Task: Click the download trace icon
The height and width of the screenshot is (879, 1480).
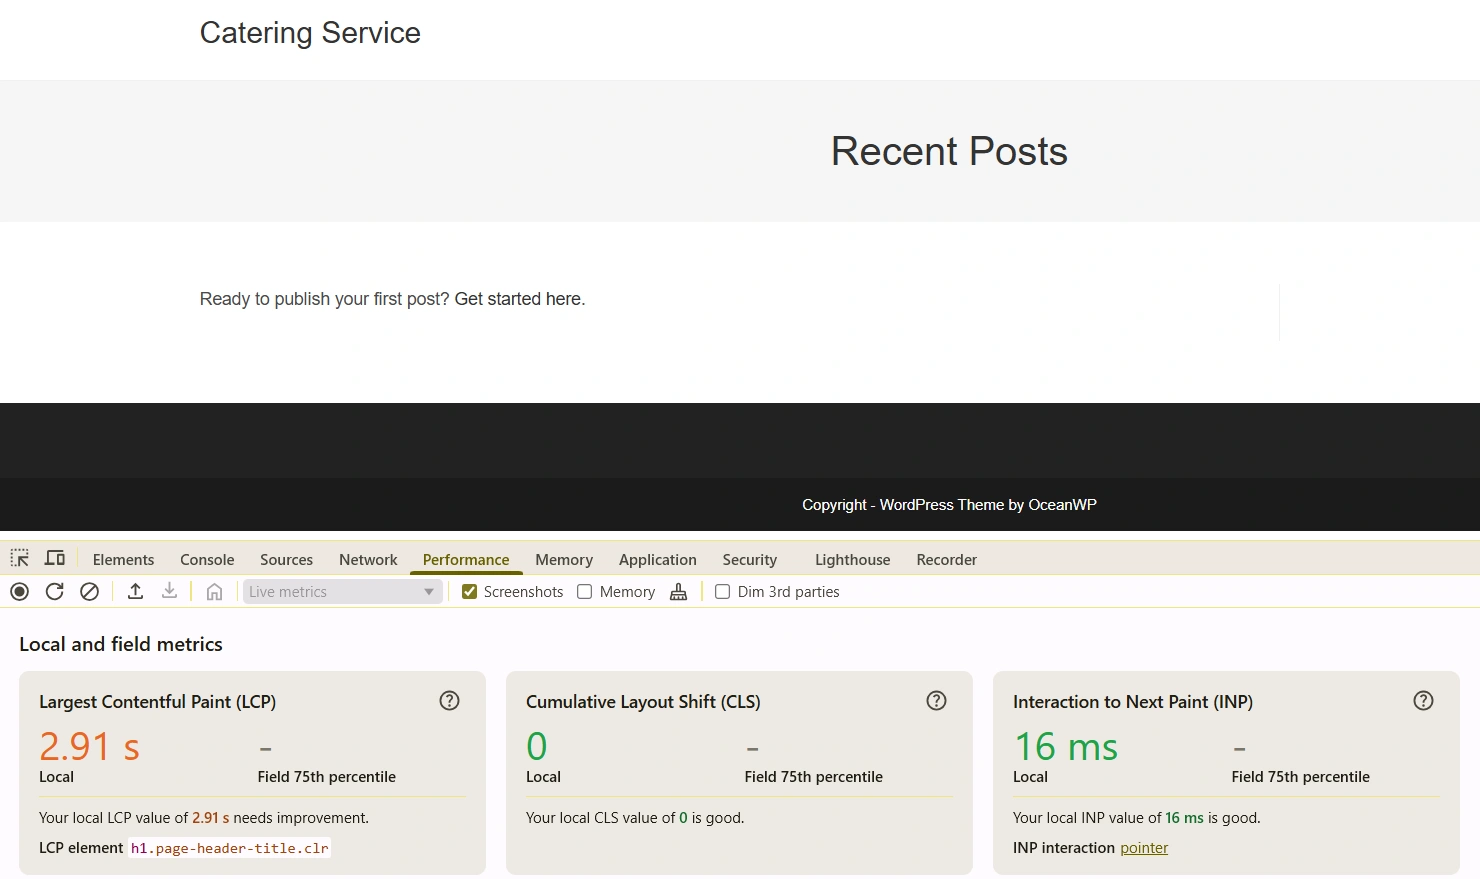Action: point(170,591)
